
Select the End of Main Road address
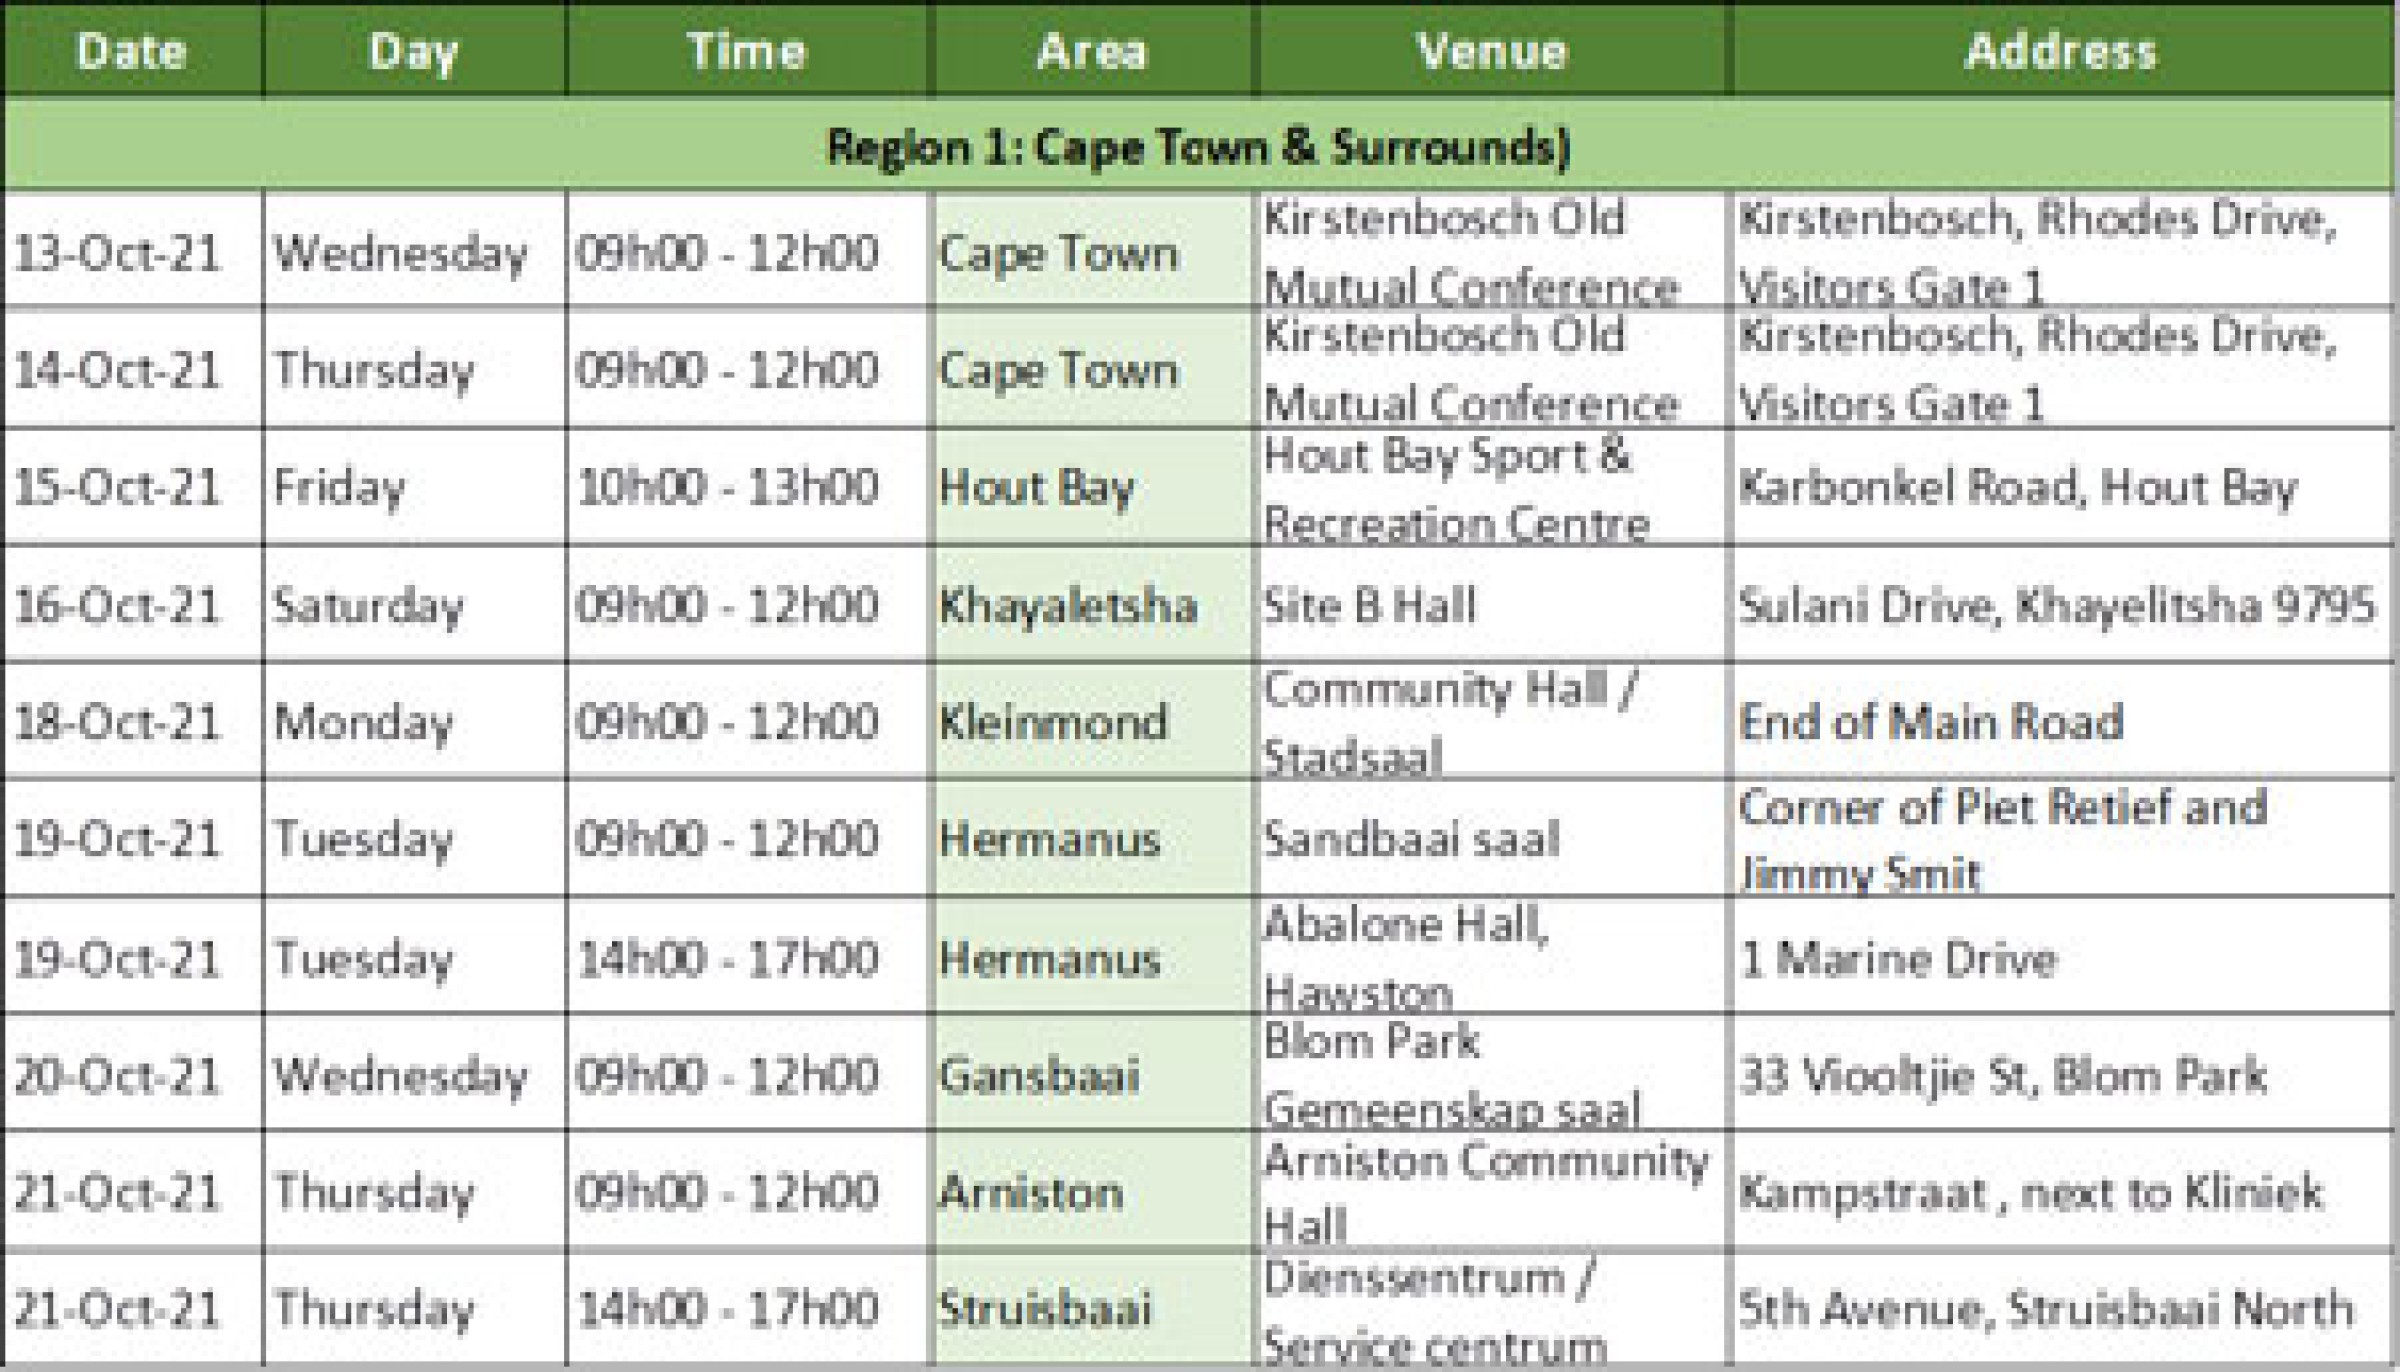click(1931, 722)
